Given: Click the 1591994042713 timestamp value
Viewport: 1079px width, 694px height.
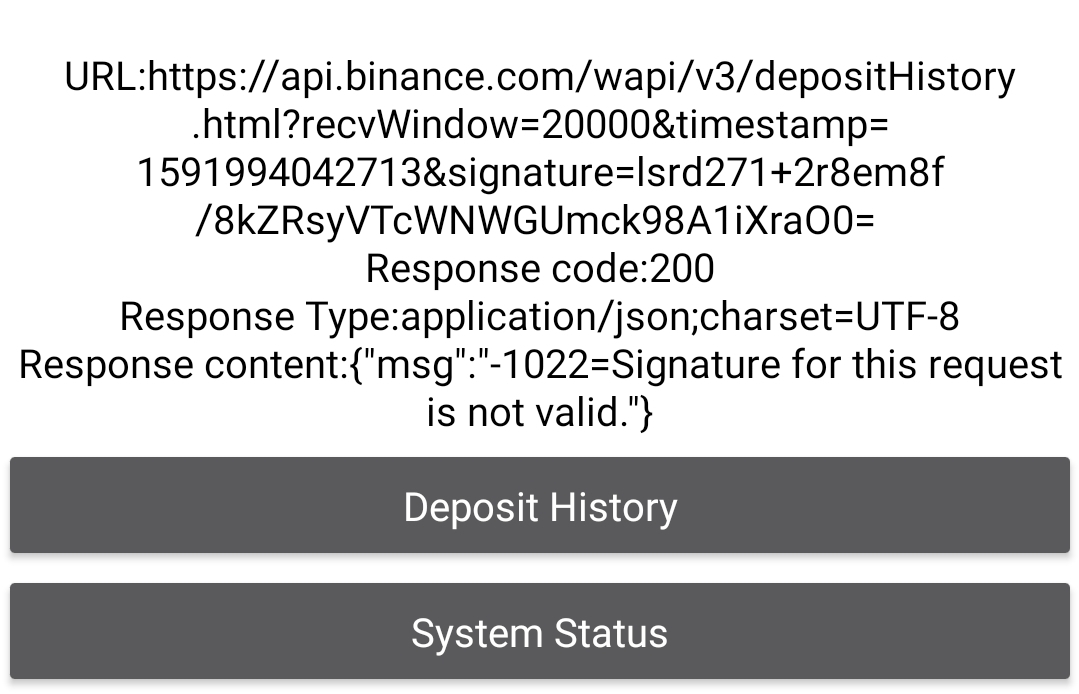Looking at the screenshot, I should (279, 173).
